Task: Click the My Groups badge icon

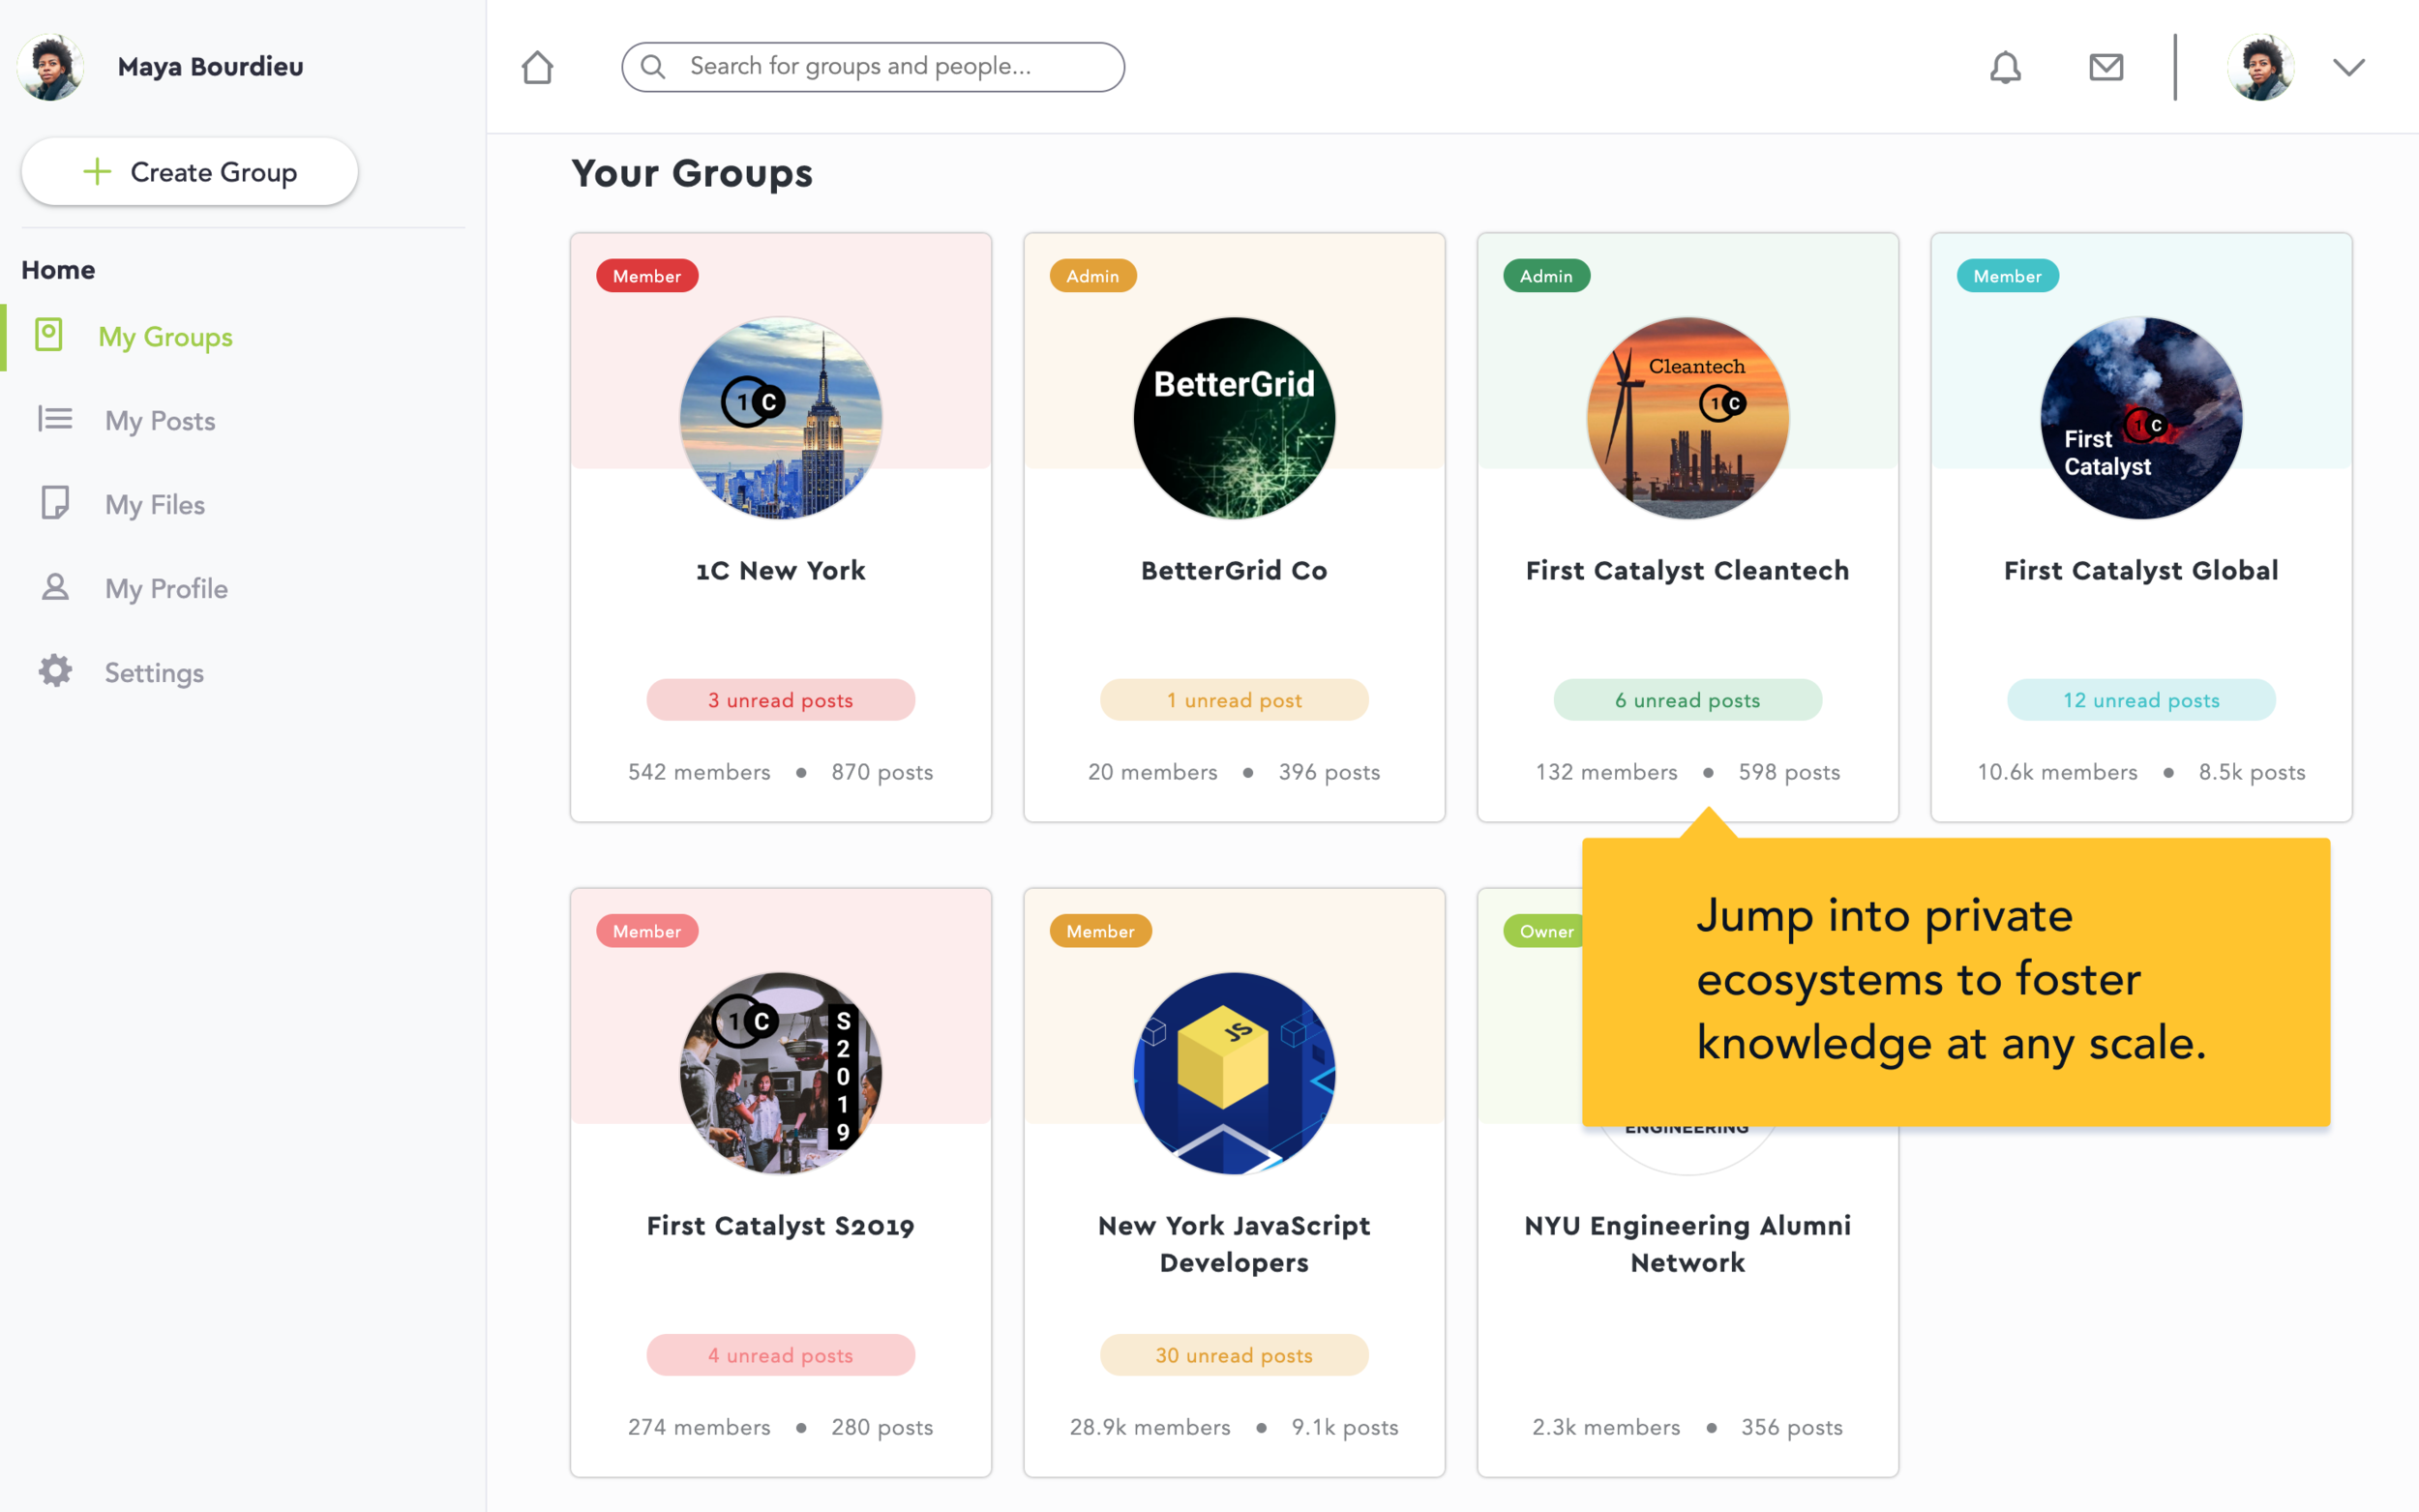Action: [x=48, y=335]
